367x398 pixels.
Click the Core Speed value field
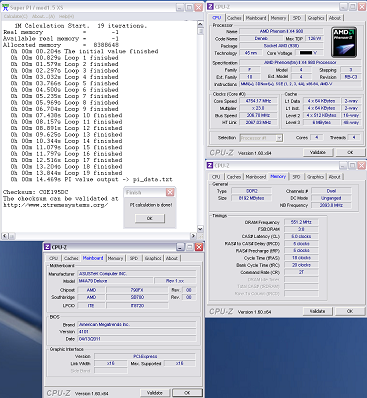coord(258,101)
